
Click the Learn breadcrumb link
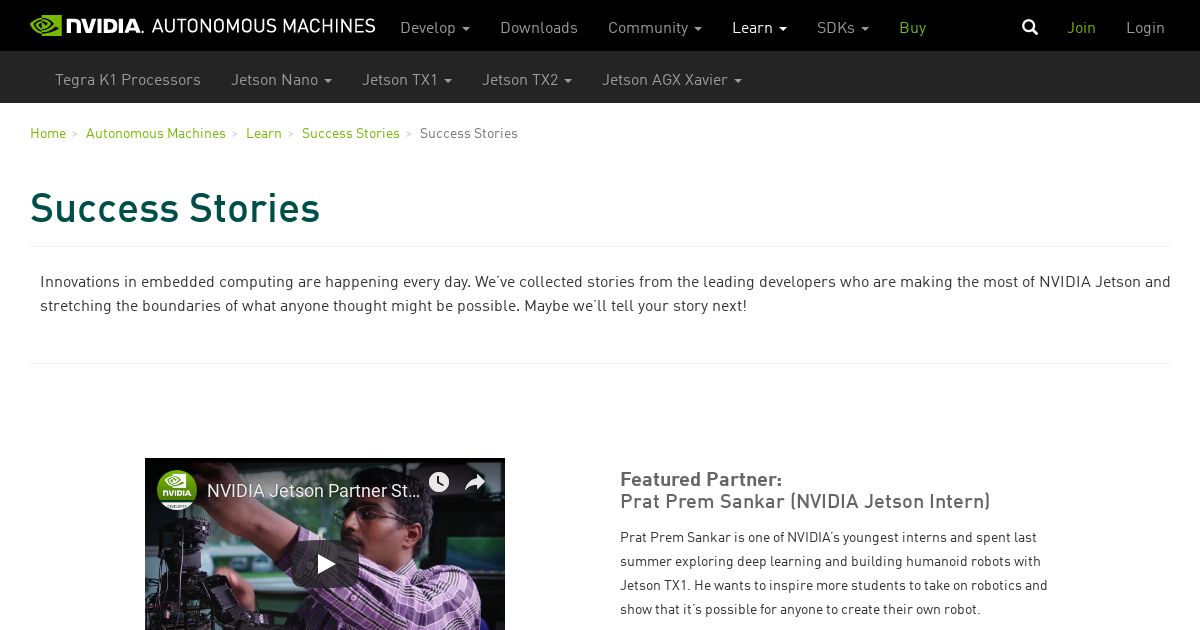tap(264, 133)
